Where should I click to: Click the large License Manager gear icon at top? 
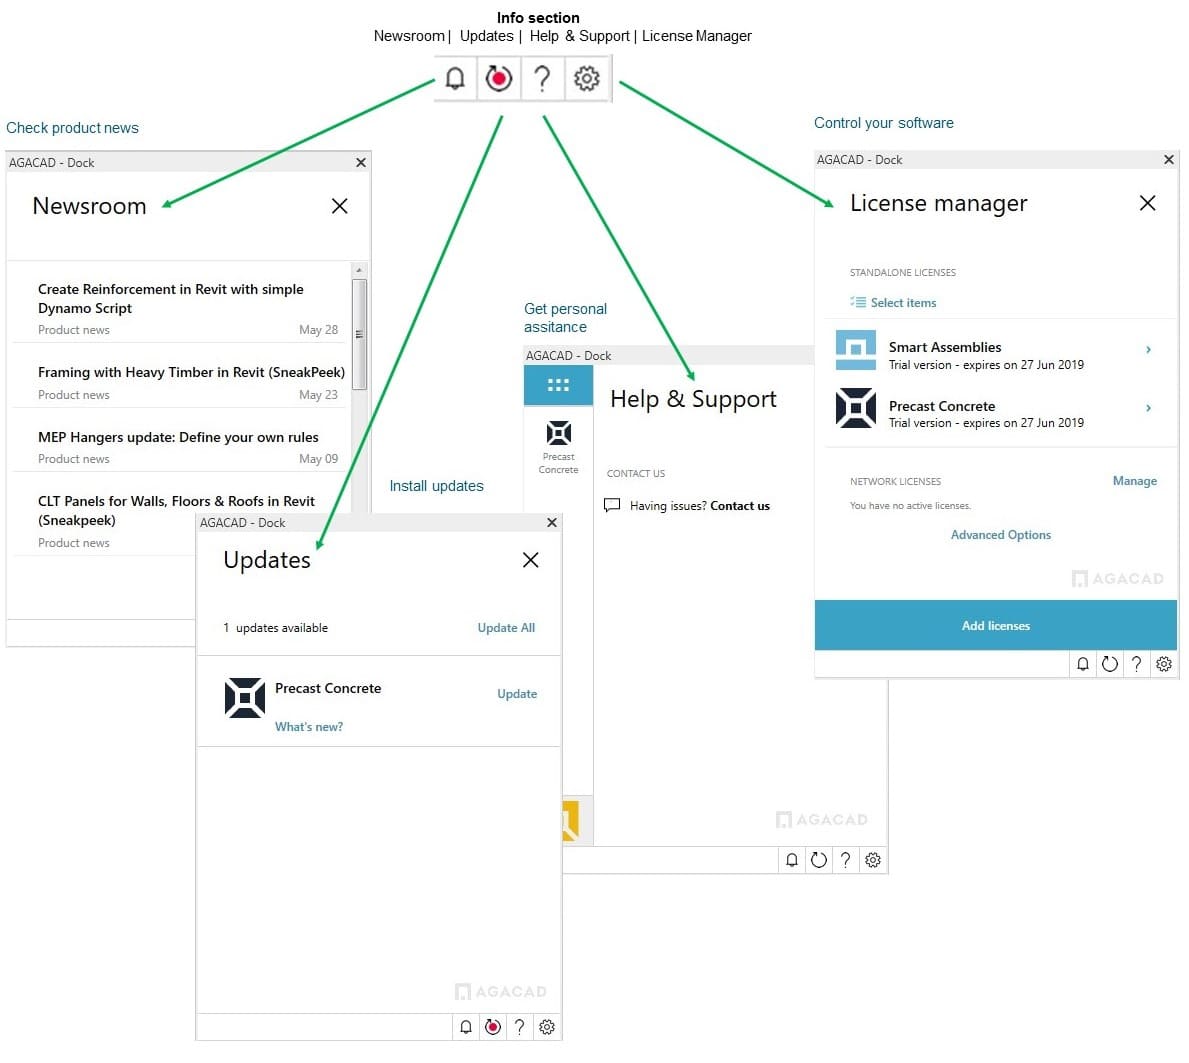(586, 78)
